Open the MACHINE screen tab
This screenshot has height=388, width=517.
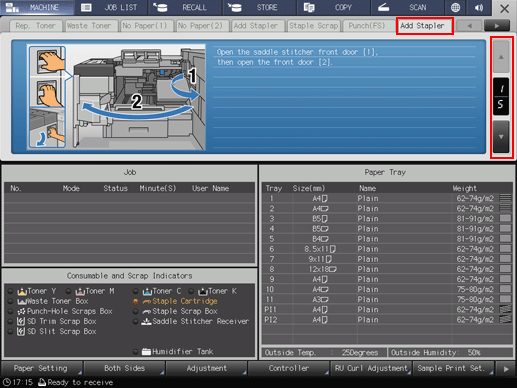point(37,7)
